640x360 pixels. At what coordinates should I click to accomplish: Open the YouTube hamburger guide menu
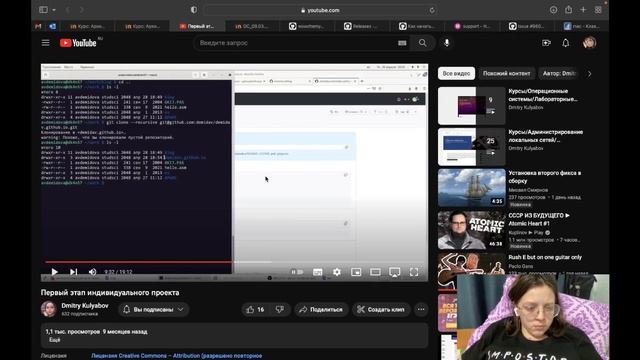click(x=45, y=43)
